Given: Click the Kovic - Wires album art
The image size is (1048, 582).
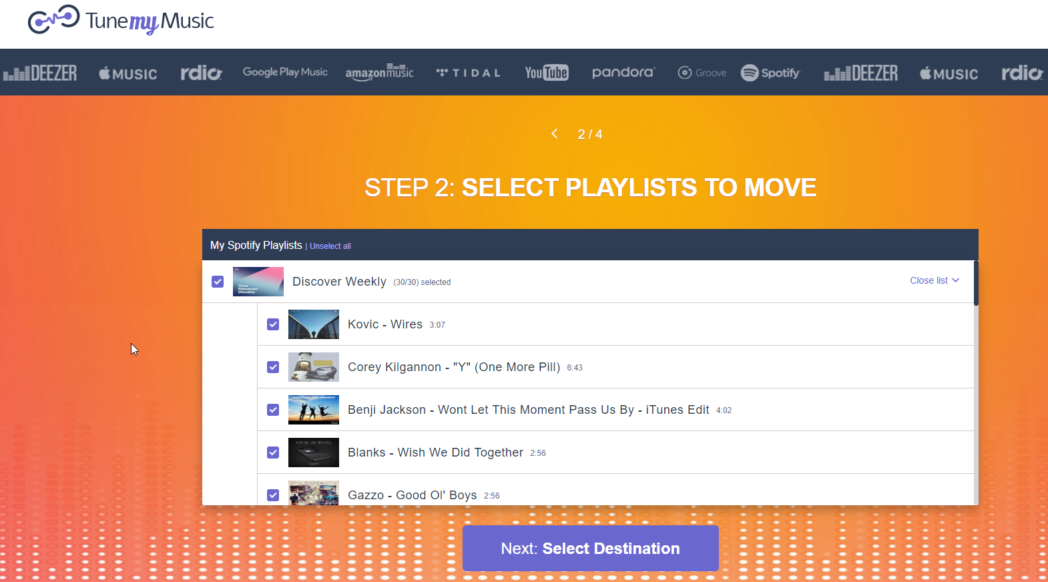Looking at the screenshot, I should point(313,324).
